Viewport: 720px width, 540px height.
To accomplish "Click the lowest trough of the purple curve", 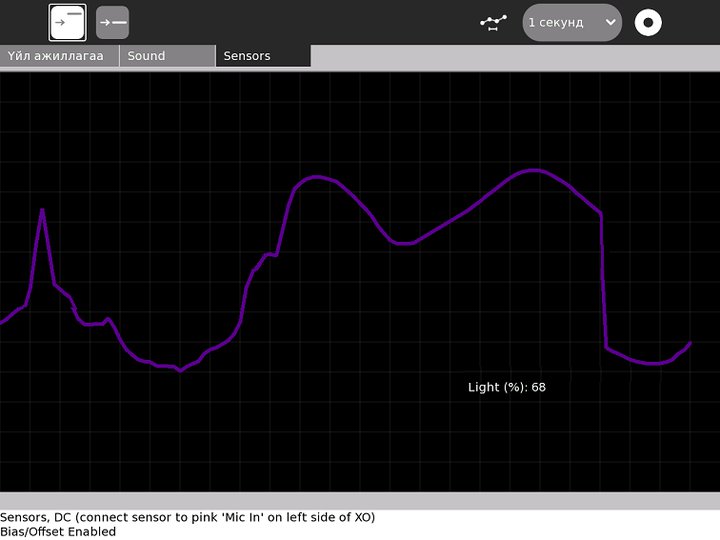I will (x=180, y=370).
